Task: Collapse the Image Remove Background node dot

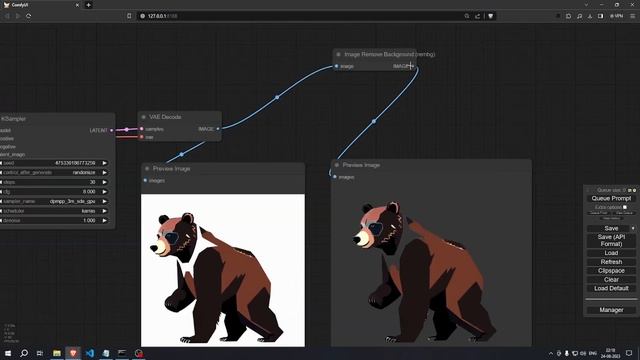Action: pyautogui.click(x=338, y=54)
